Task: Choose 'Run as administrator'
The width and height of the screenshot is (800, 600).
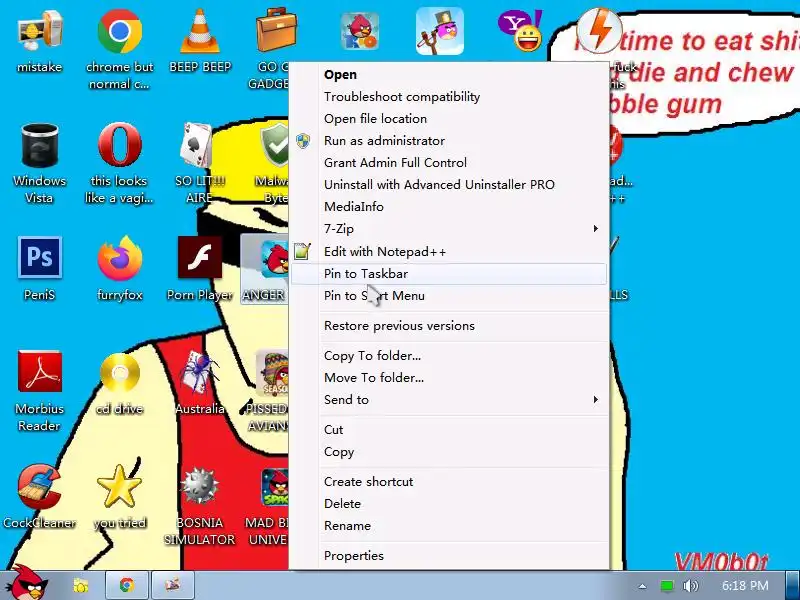Action: 449,140
